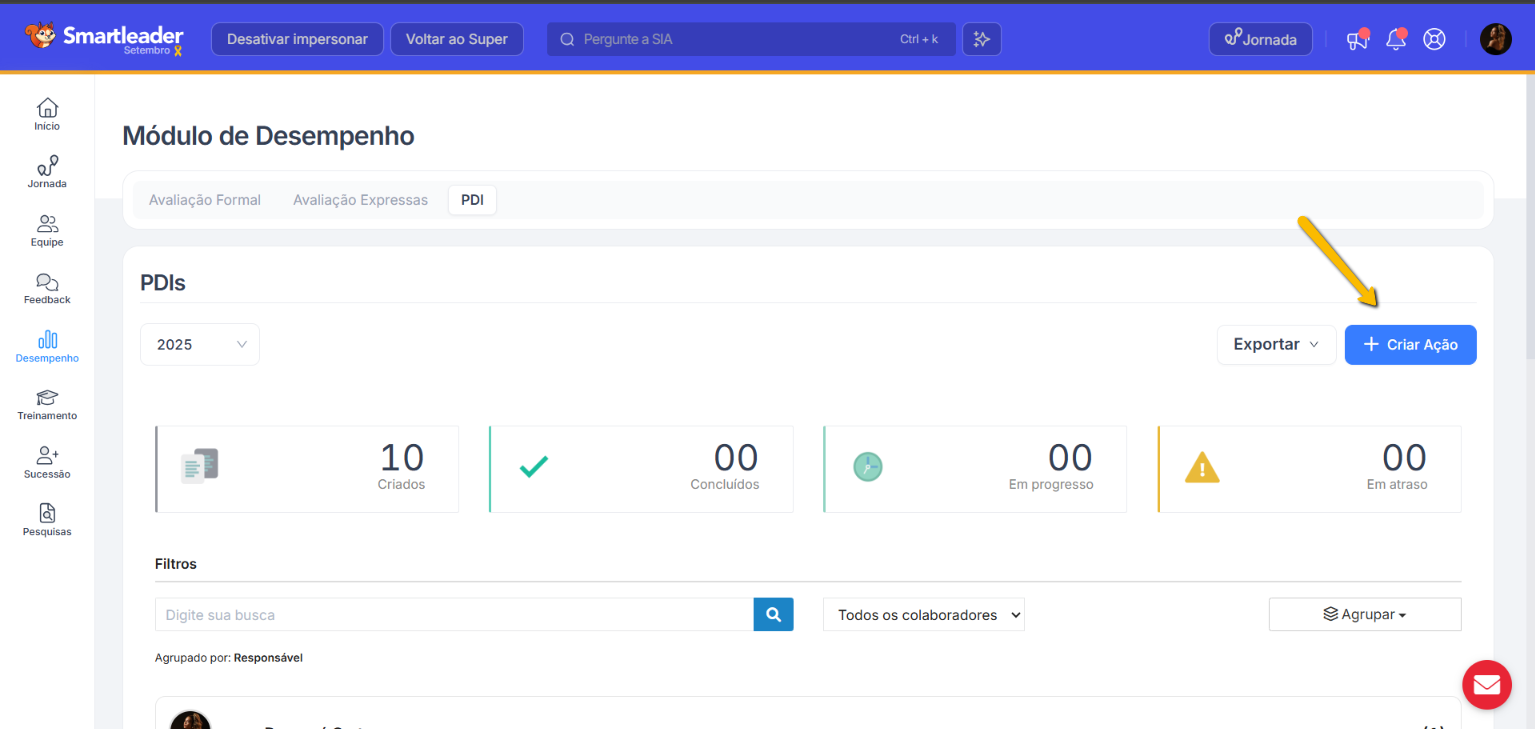Open the Todos os colaboradores select

pyautogui.click(x=923, y=615)
